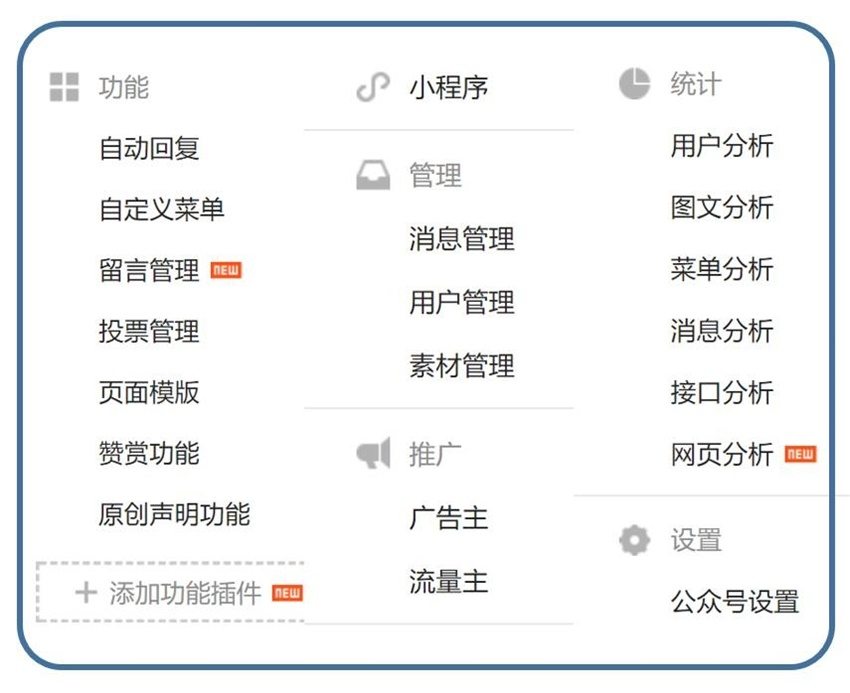
Task: Click the 设置 section heading
Action: click(696, 540)
